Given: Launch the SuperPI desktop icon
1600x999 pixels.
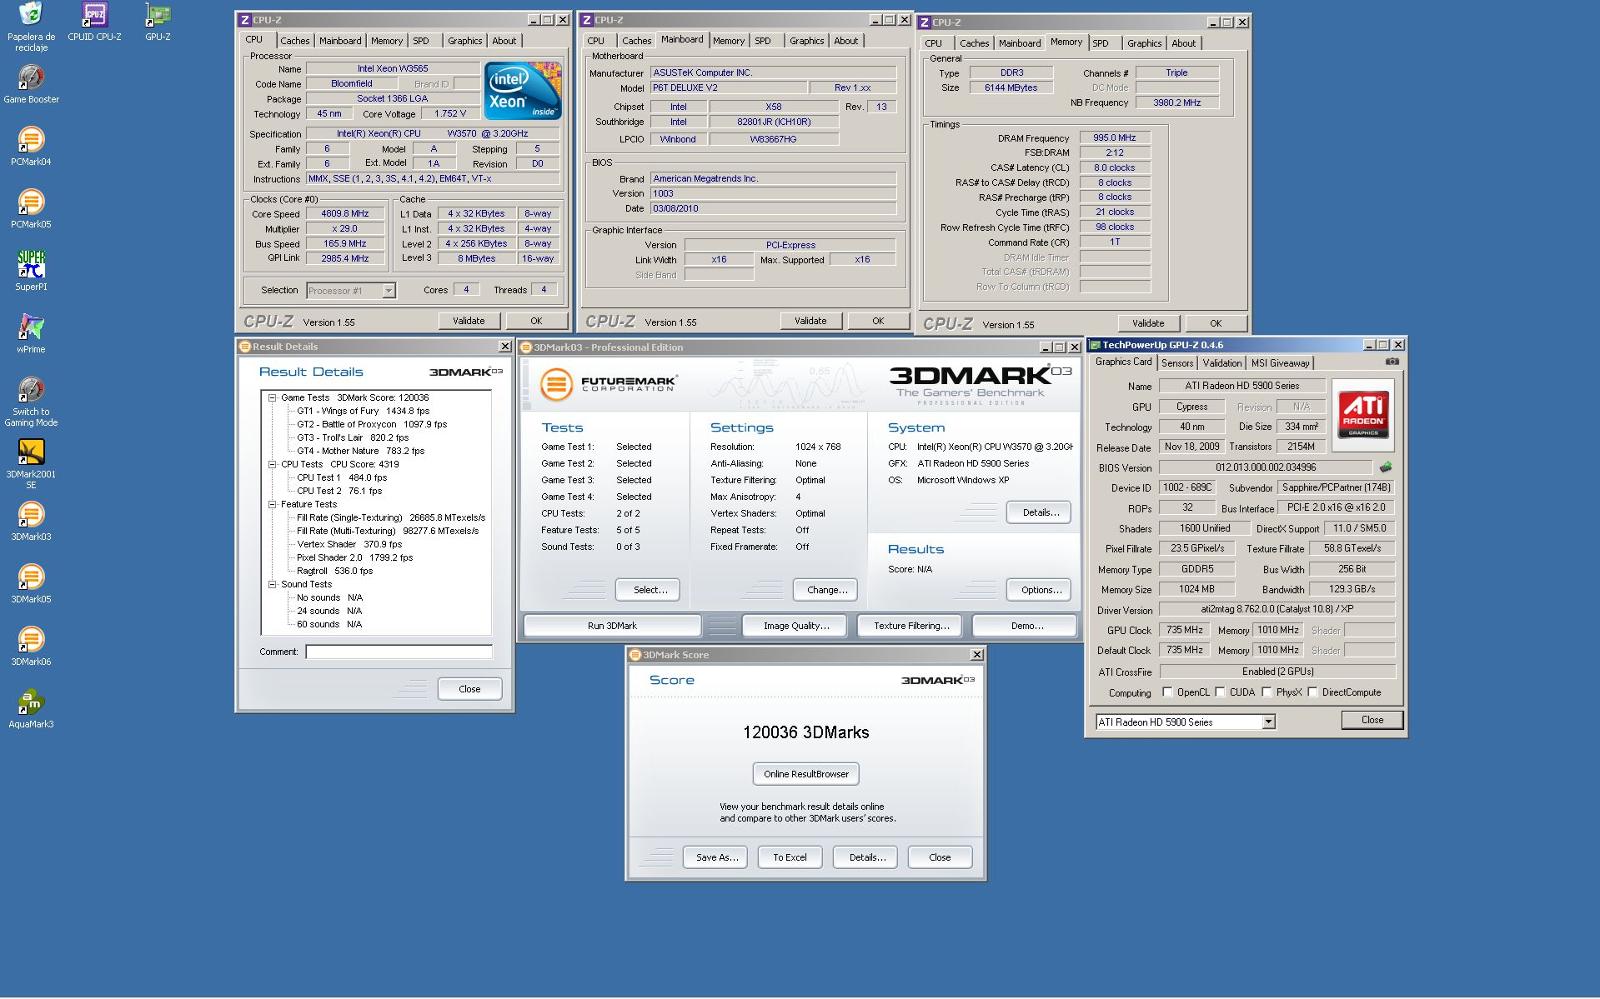Looking at the screenshot, I should tap(31, 271).
